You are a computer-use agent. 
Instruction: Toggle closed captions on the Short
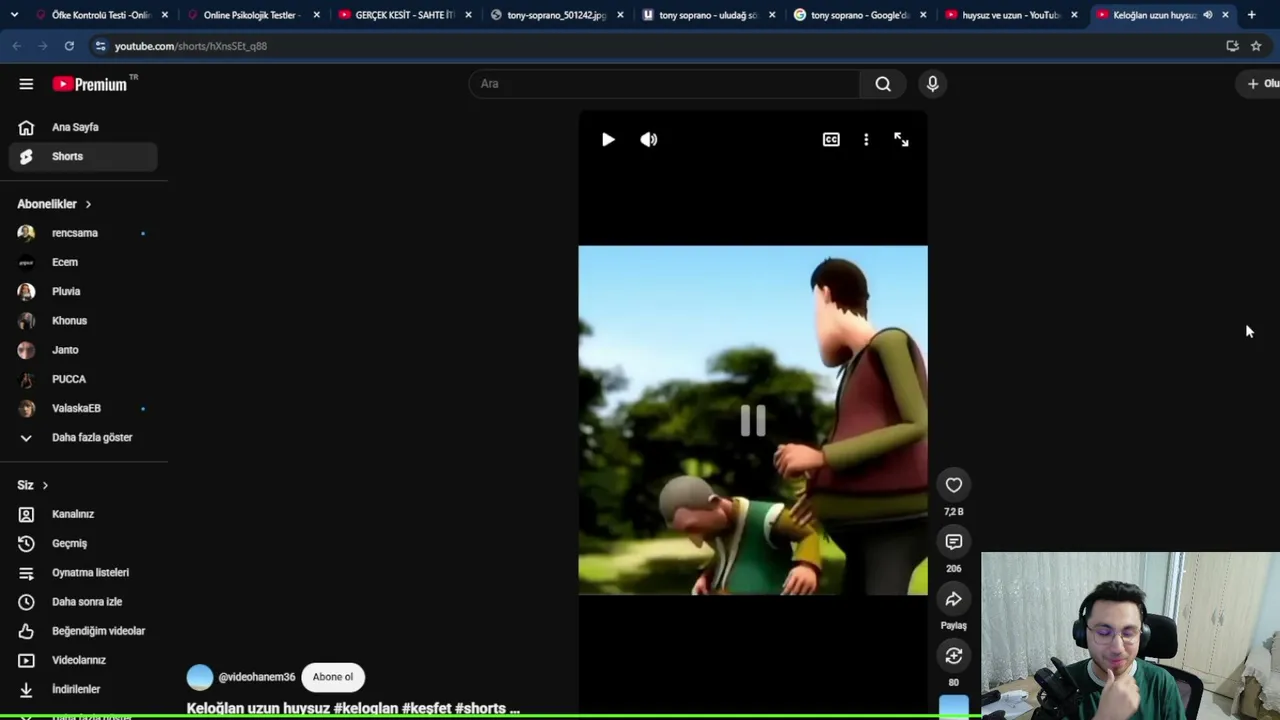[x=831, y=140]
